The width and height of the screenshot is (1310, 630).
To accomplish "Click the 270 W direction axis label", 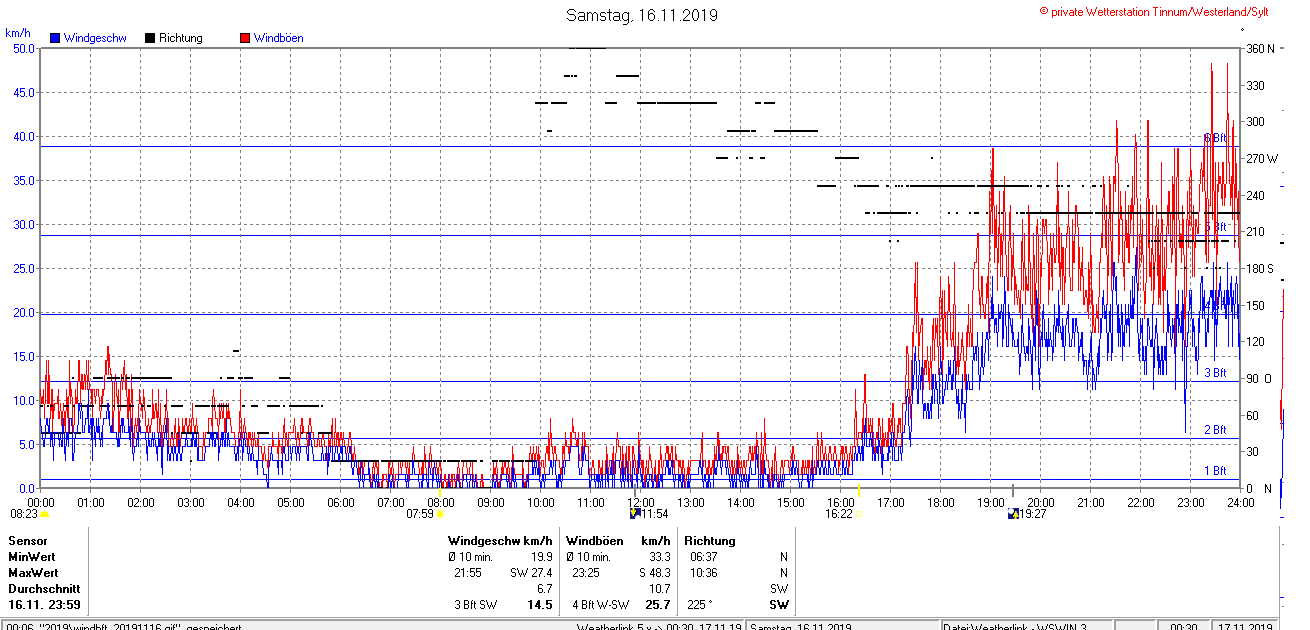I will [x=1261, y=158].
